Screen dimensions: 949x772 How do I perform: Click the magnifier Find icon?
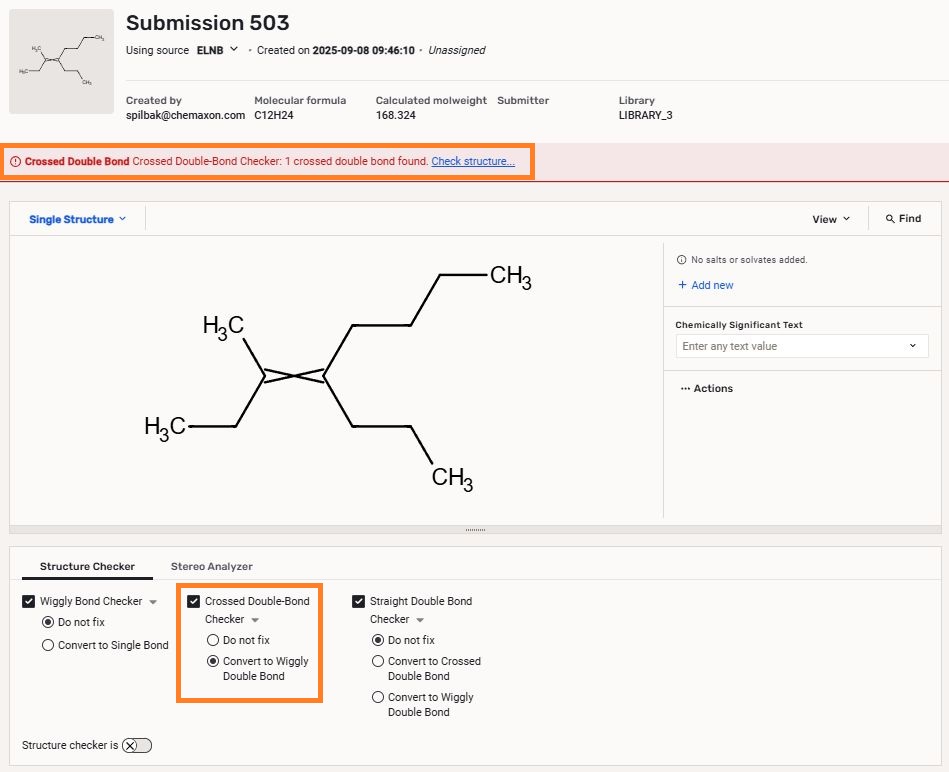(x=890, y=219)
